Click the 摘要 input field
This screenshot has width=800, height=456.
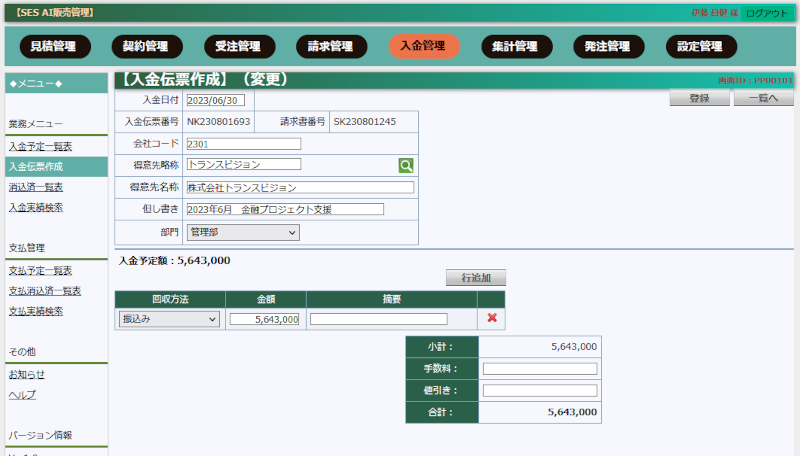(379, 319)
